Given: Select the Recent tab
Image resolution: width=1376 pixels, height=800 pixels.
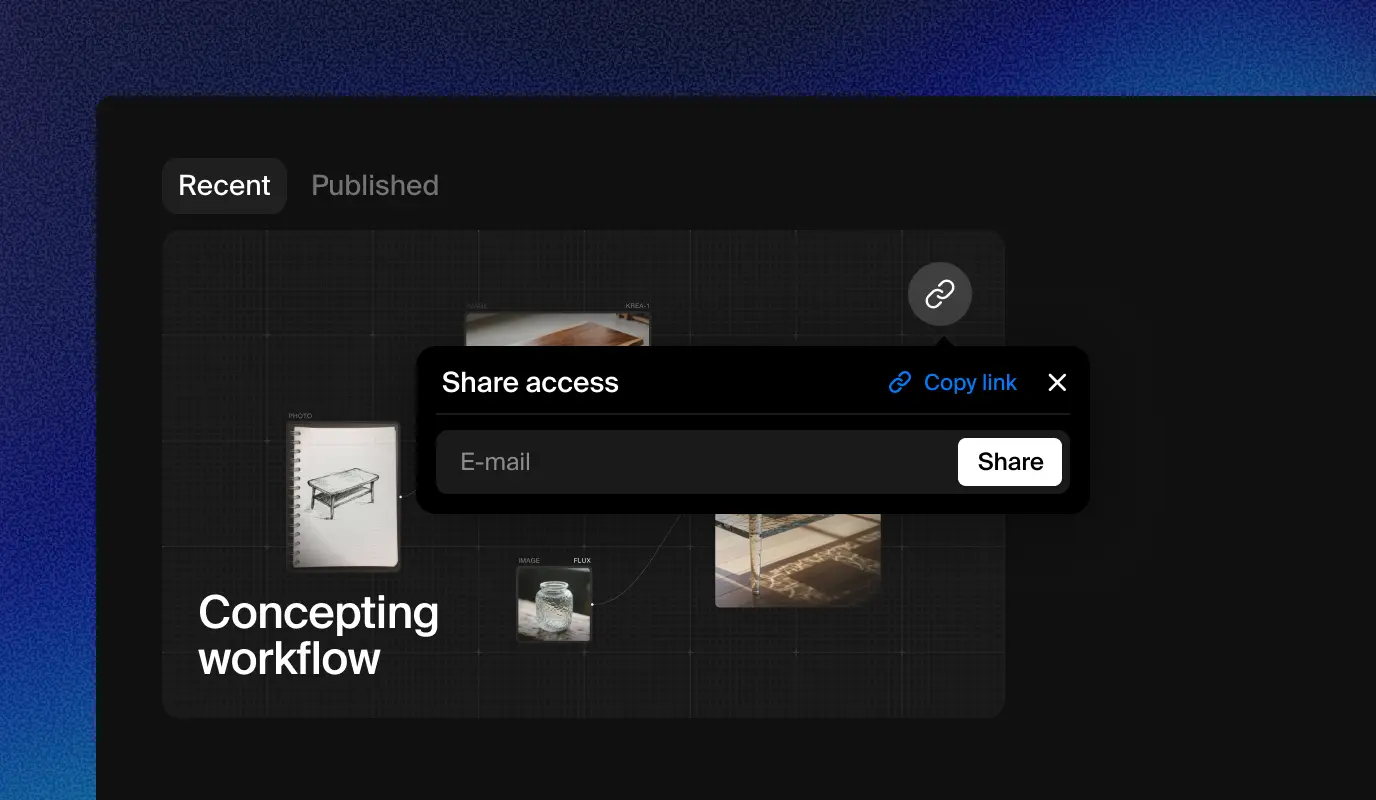Looking at the screenshot, I should pos(224,185).
